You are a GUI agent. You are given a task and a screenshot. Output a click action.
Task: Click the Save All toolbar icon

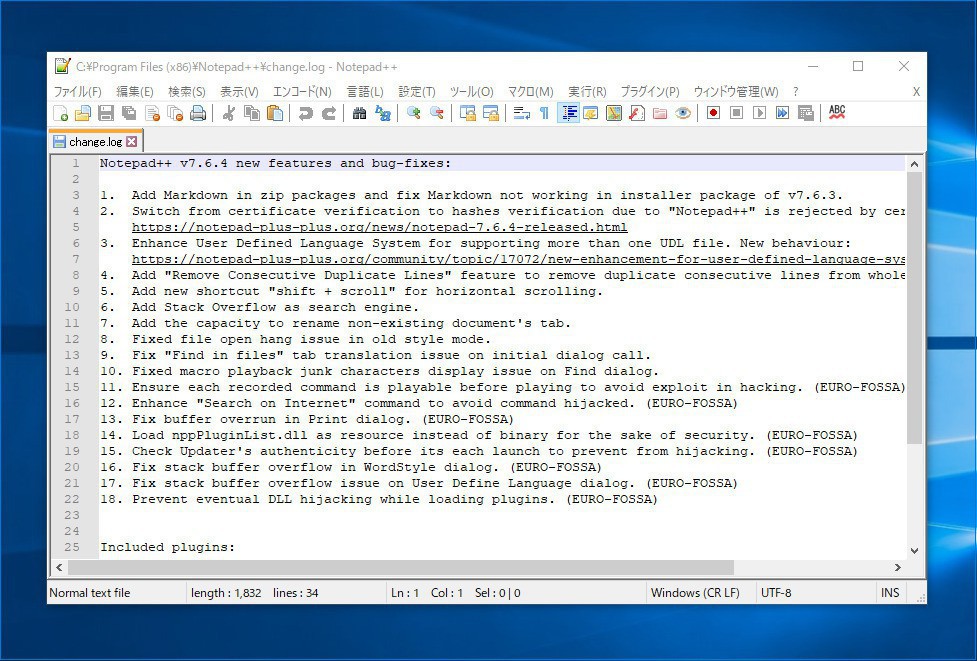pos(129,113)
